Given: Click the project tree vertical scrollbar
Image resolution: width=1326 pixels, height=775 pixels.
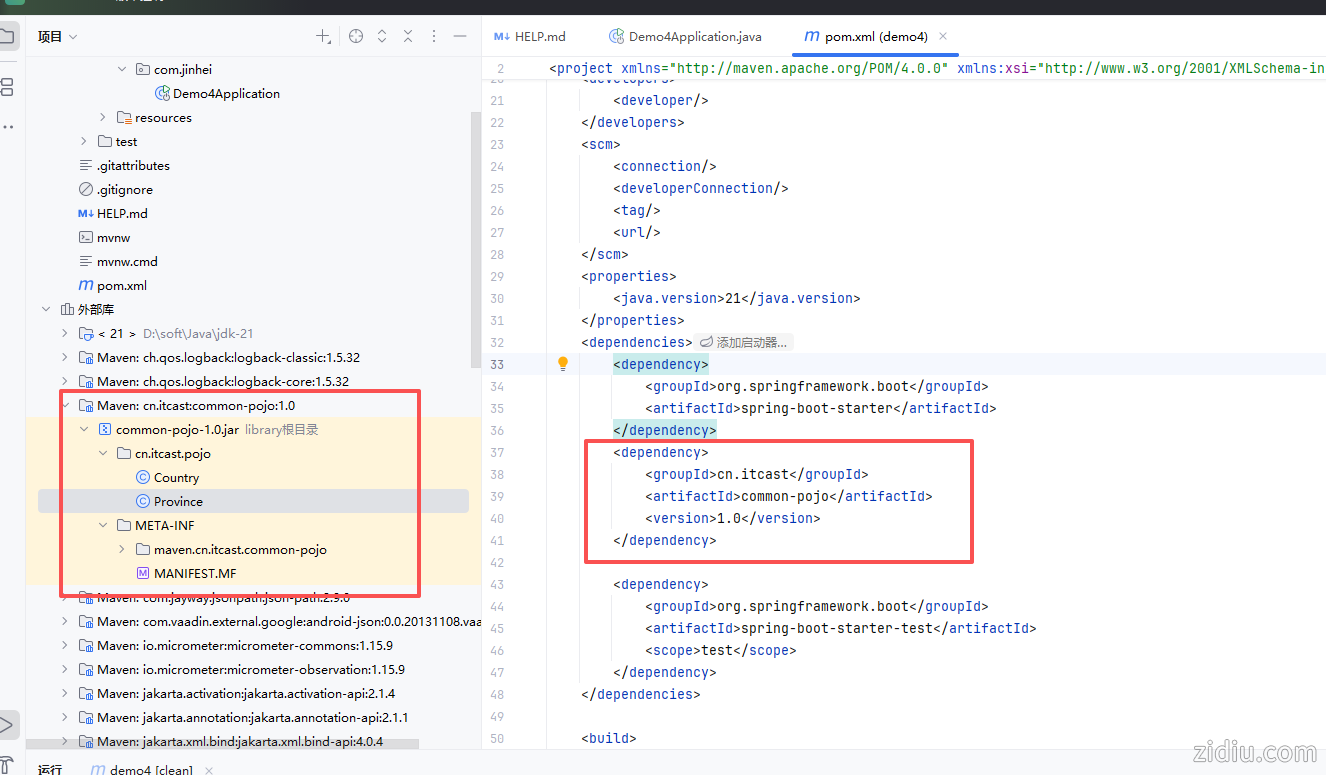Looking at the screenshot, I should [x=475, y=240].
